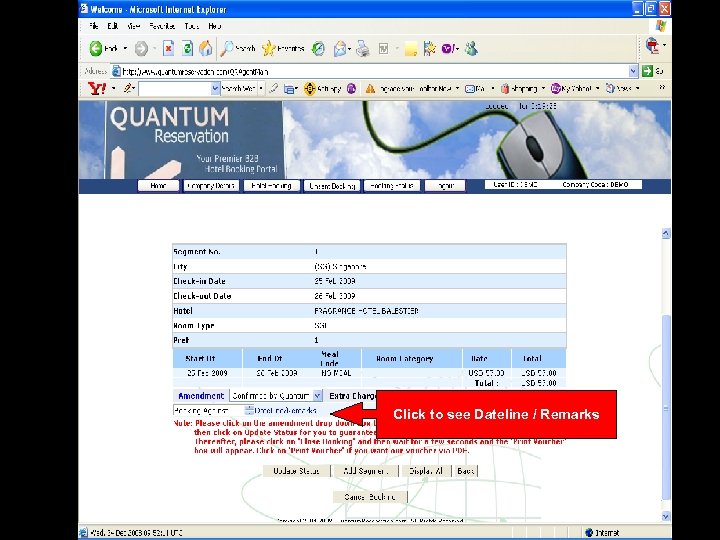Open the File menu

pyautogui.click(x=94, y=26)
